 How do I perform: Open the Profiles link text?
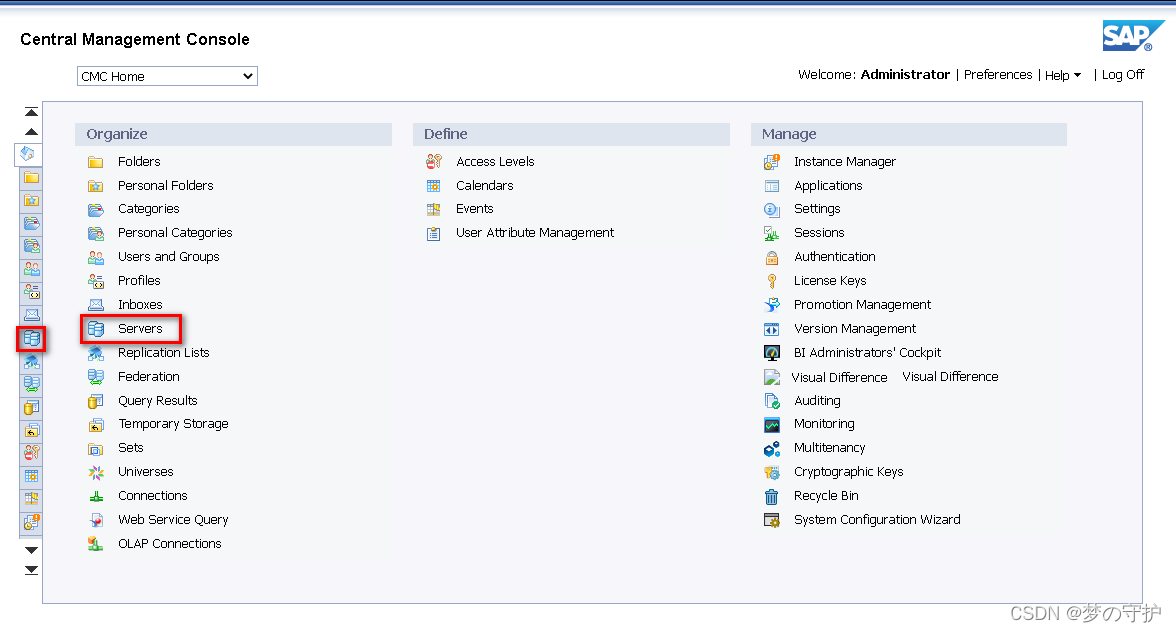(139, 280)
